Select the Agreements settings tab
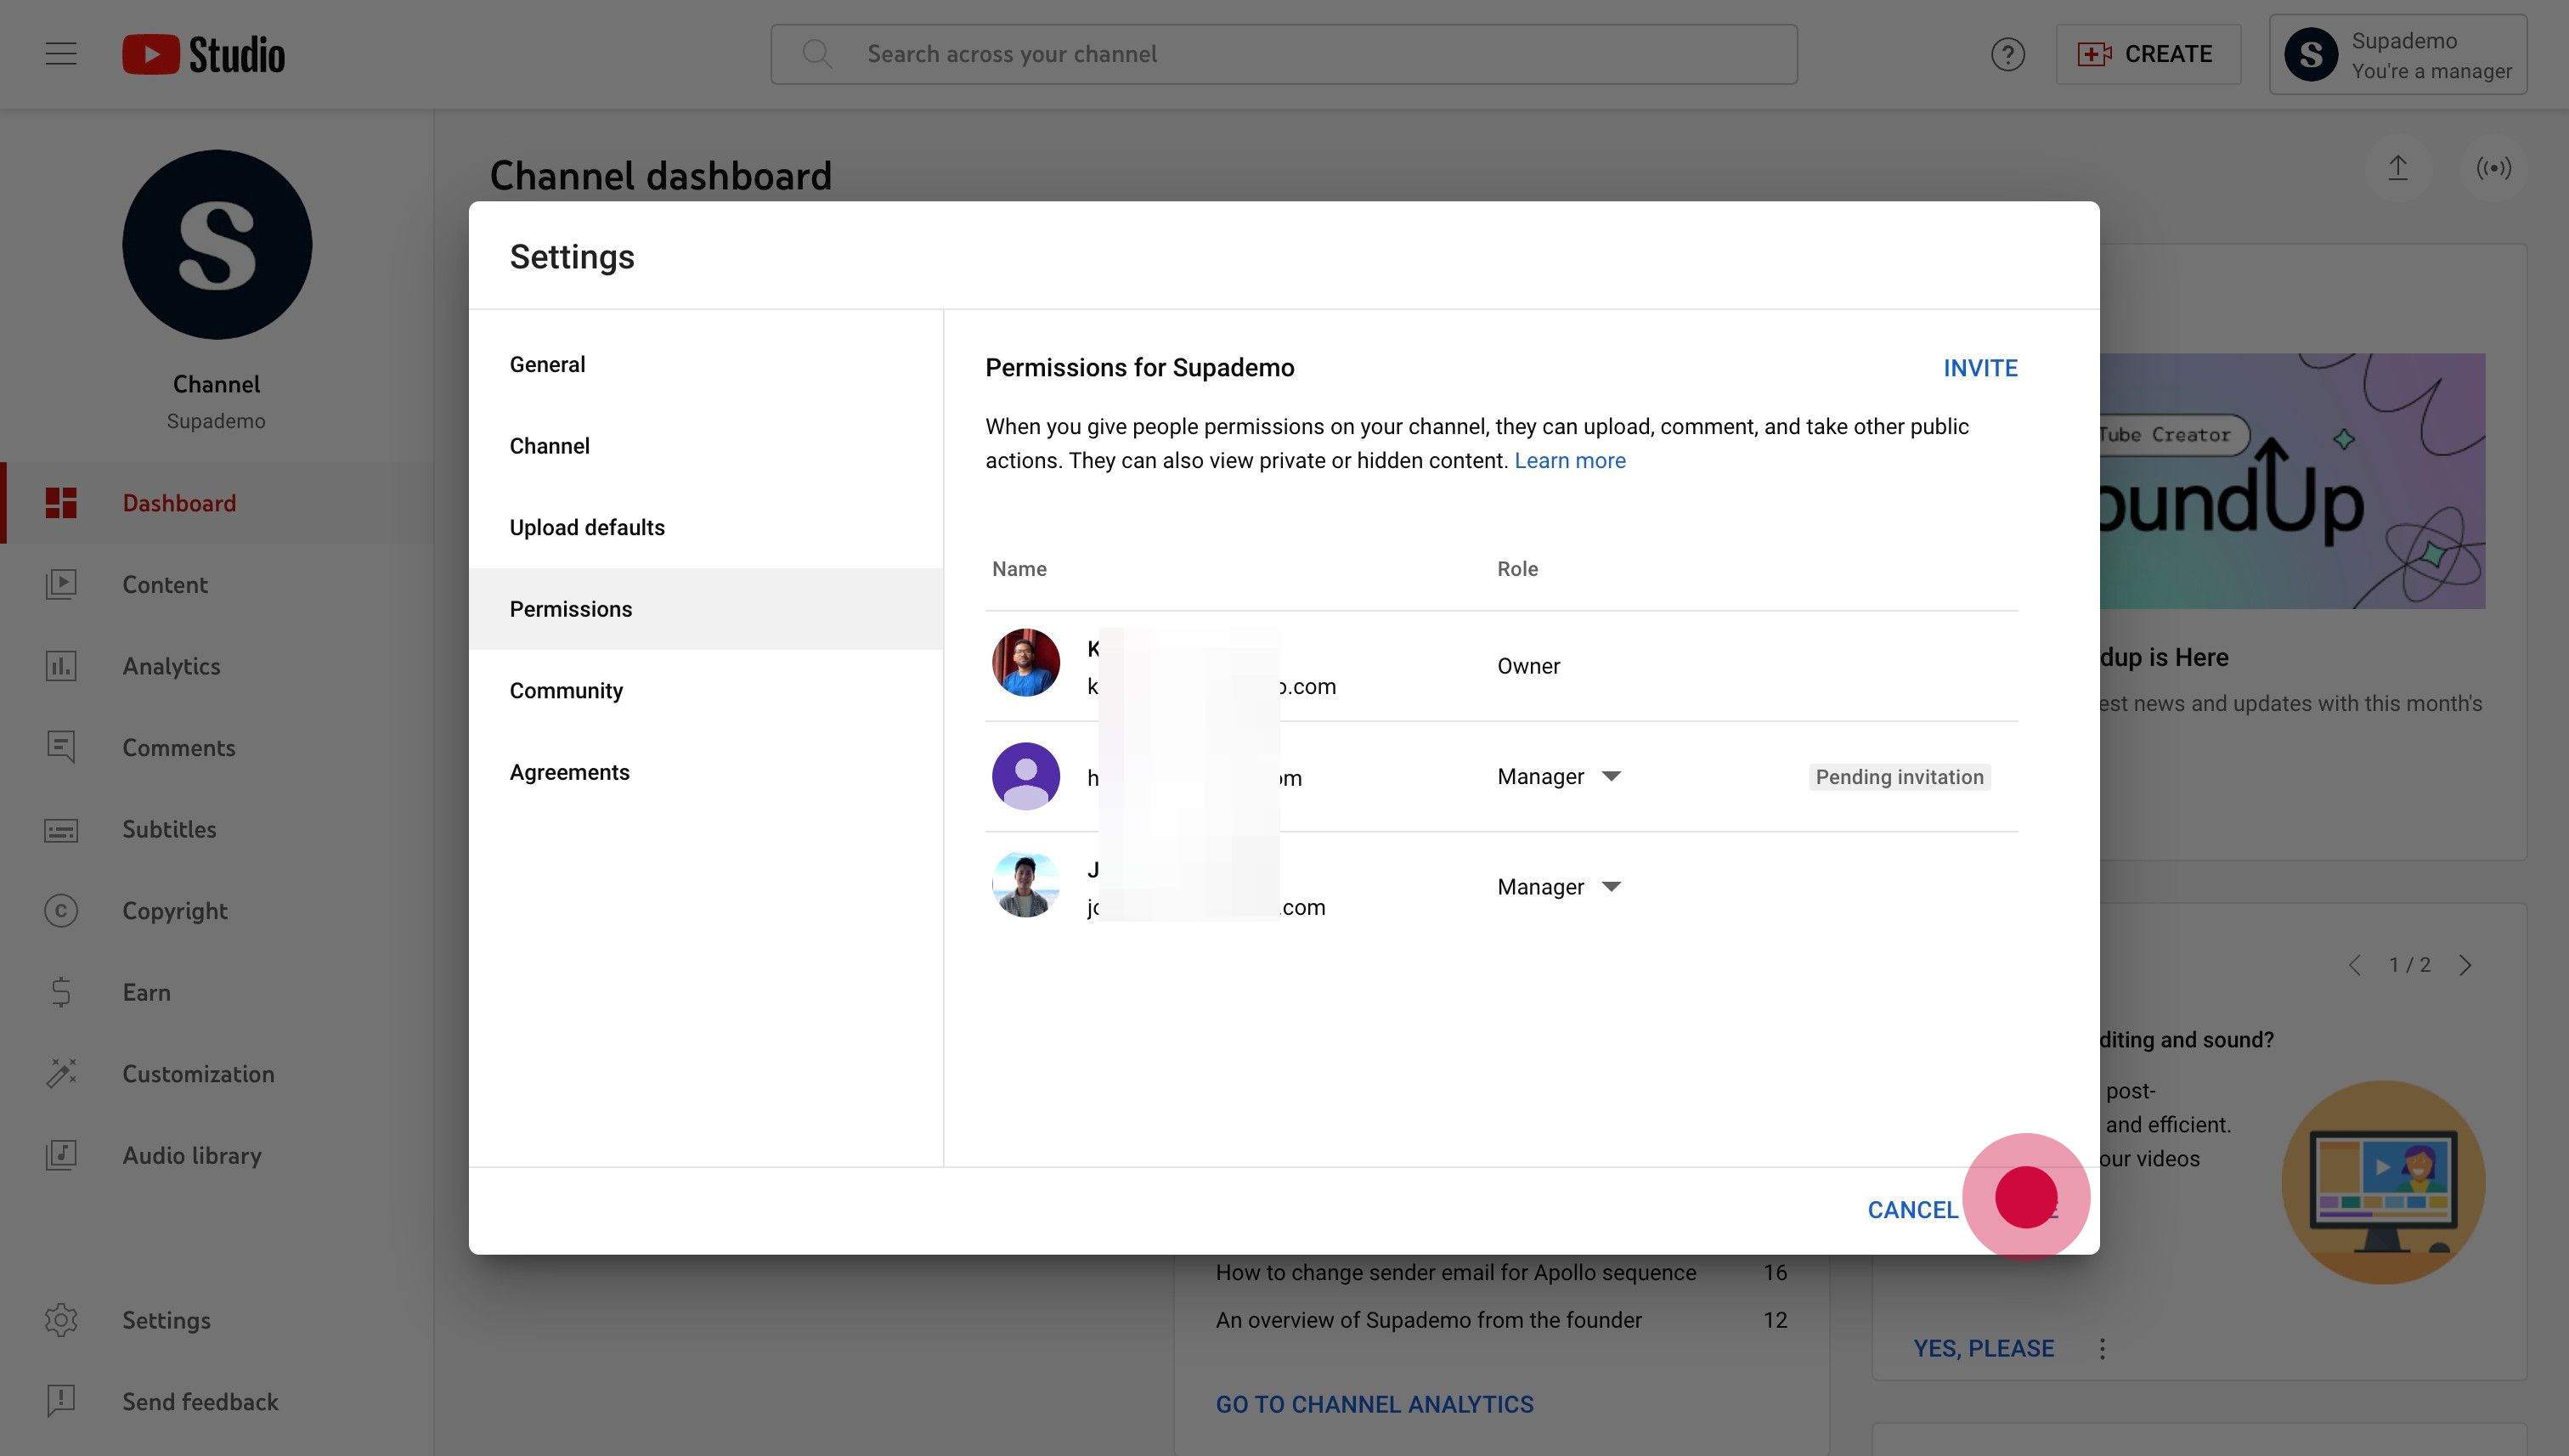This screenshot has height=1456, width=2569. click(x=706, y=772)
